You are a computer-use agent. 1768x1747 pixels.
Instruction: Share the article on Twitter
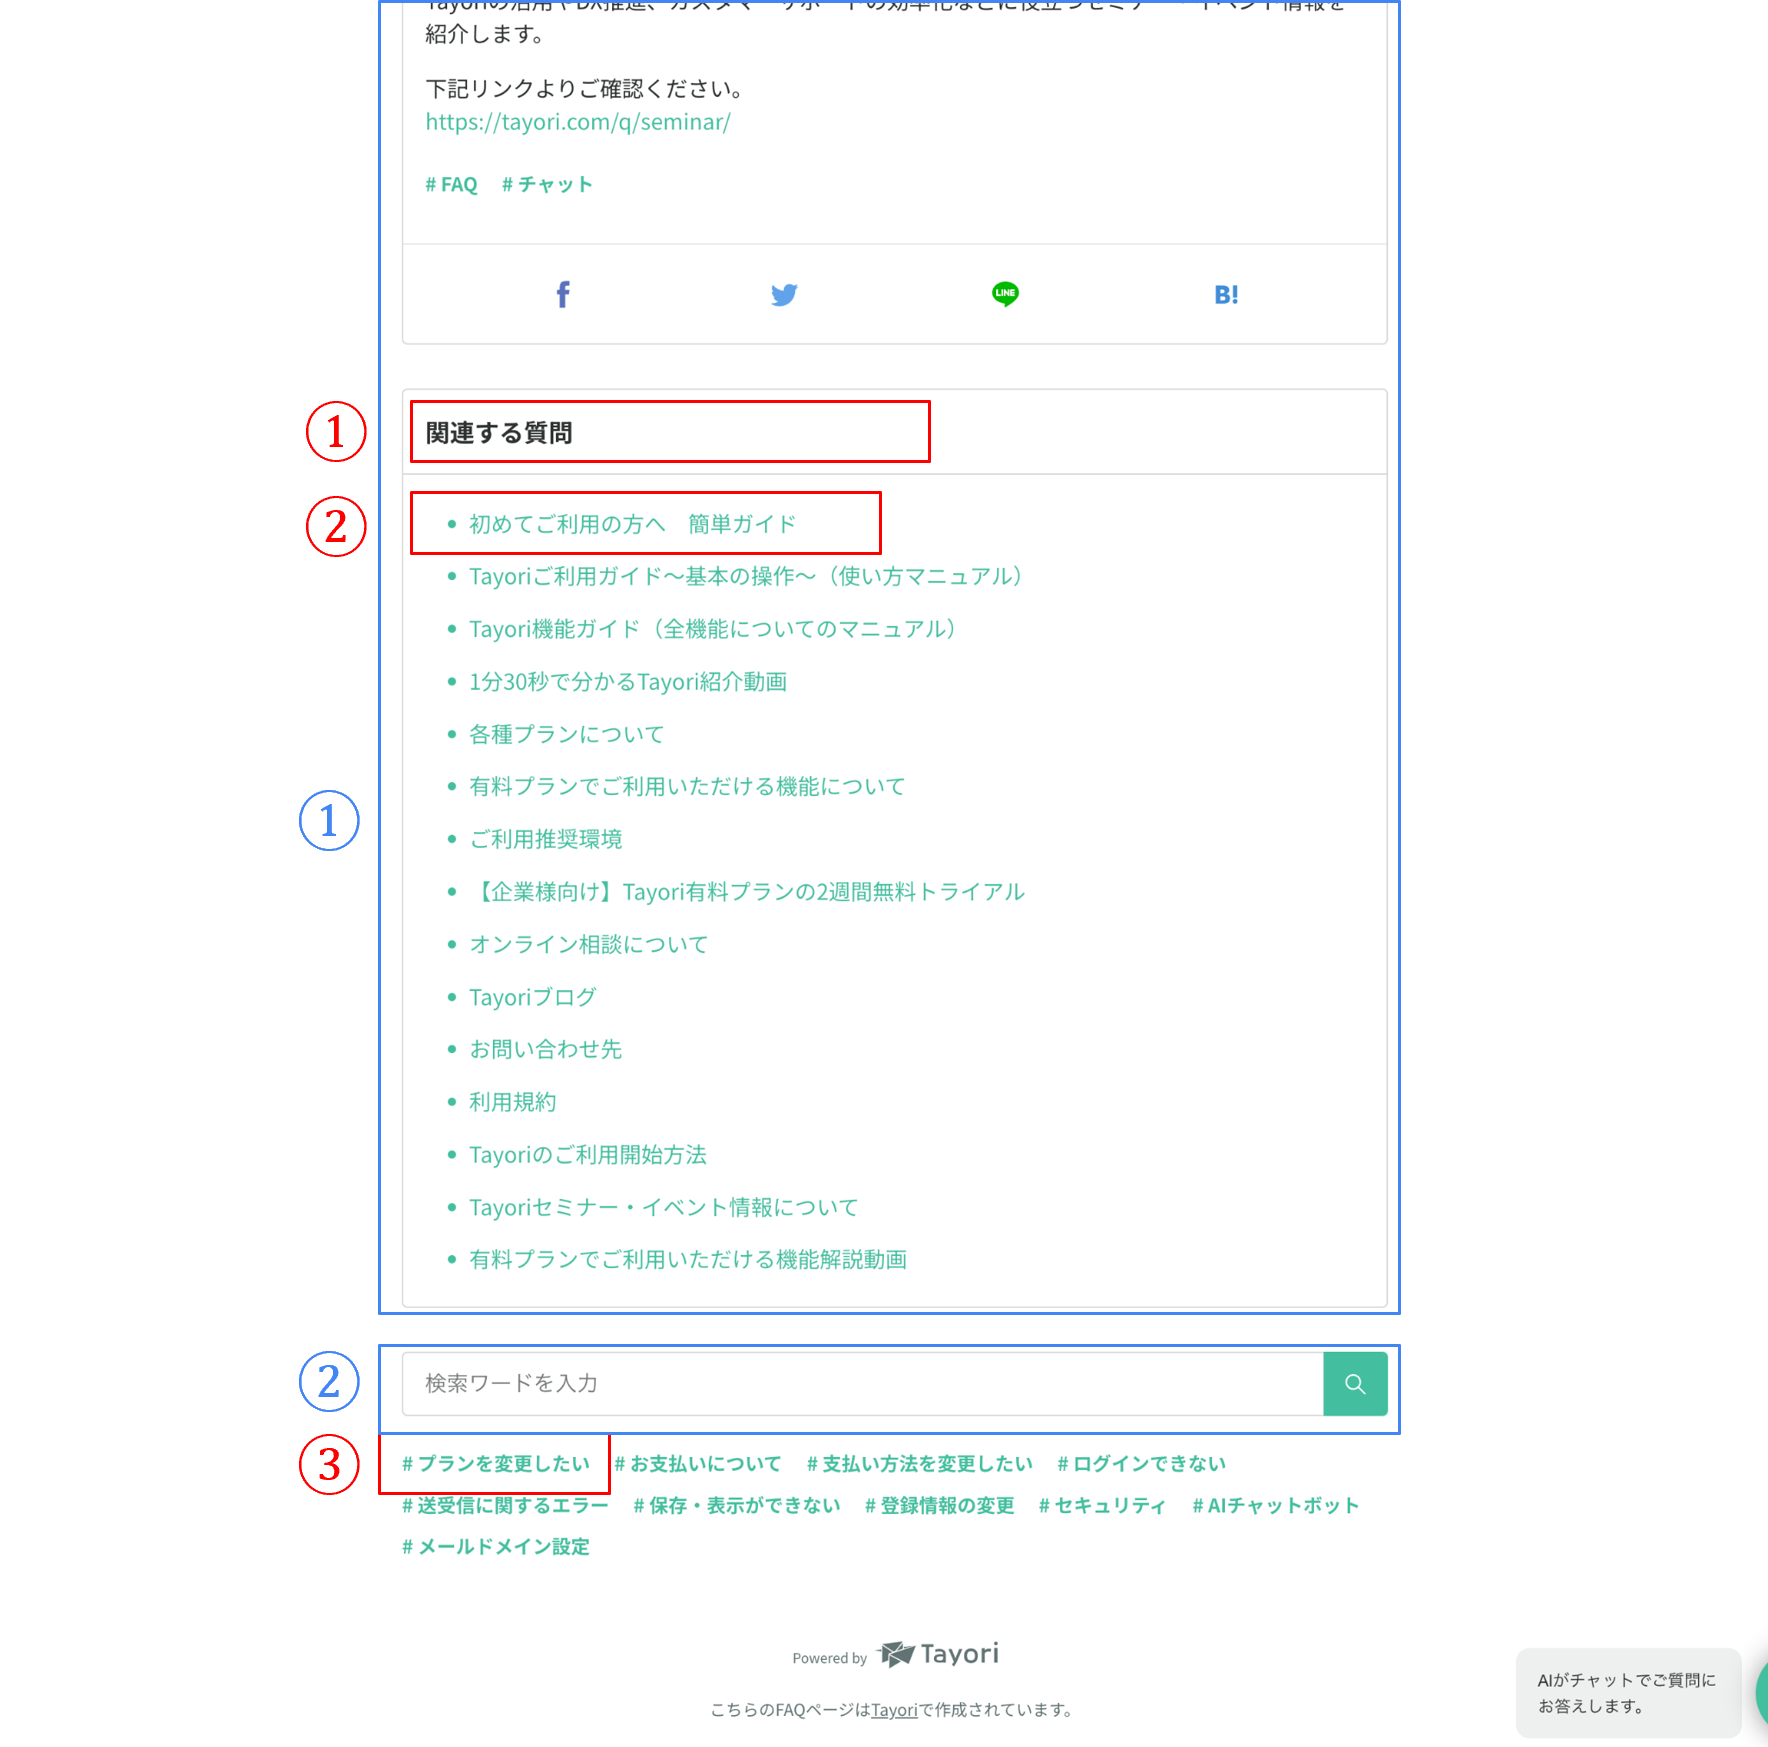pyautogui.click(x=784, y=294)
